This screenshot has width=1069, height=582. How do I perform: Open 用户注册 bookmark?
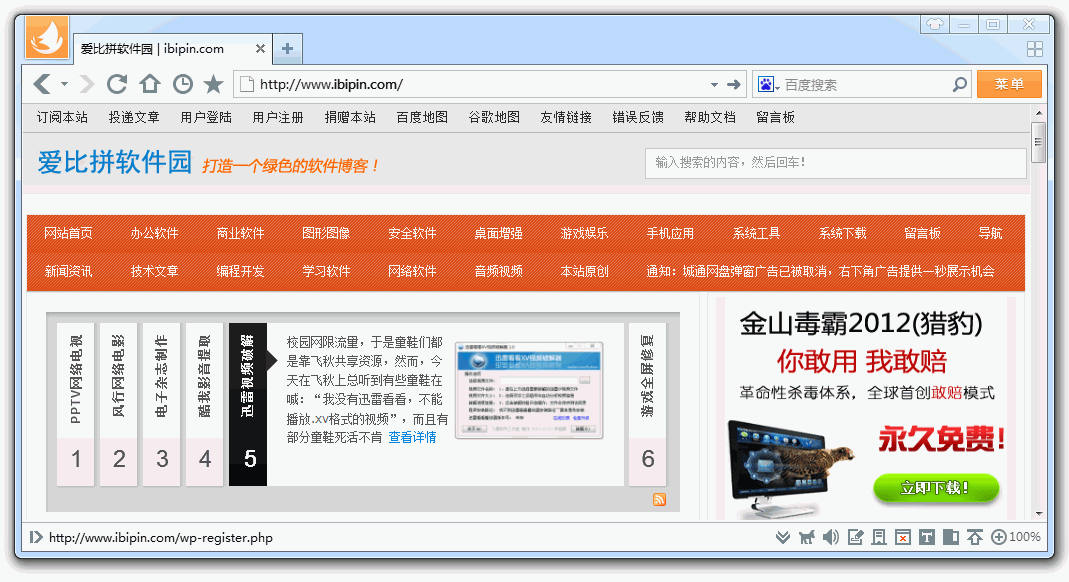click(x=277, y=117)
